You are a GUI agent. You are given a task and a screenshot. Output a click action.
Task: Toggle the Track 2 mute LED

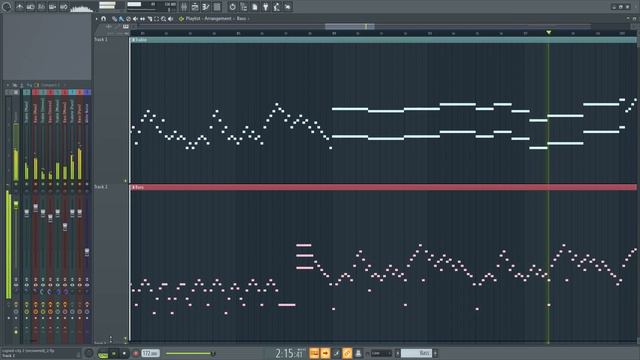(126, 338)
